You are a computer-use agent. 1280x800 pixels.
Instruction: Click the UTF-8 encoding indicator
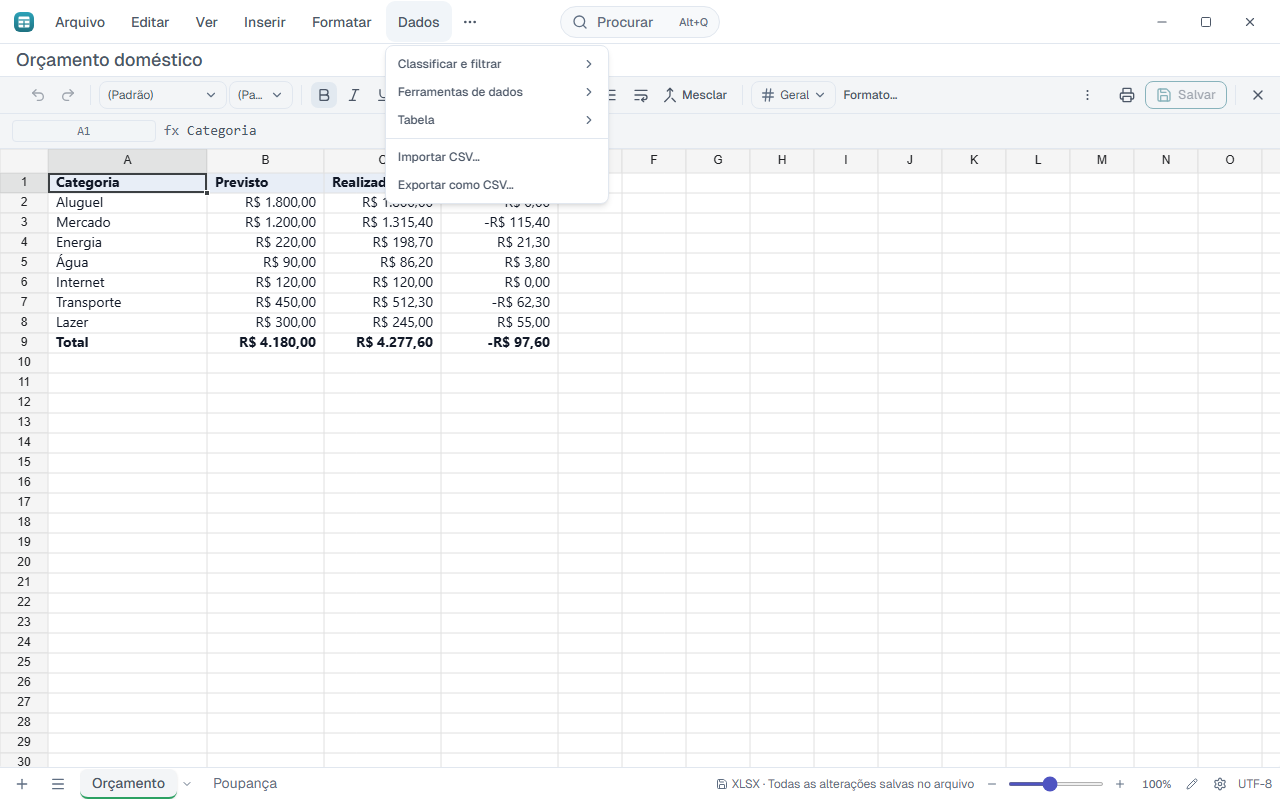pos(1255,784)
